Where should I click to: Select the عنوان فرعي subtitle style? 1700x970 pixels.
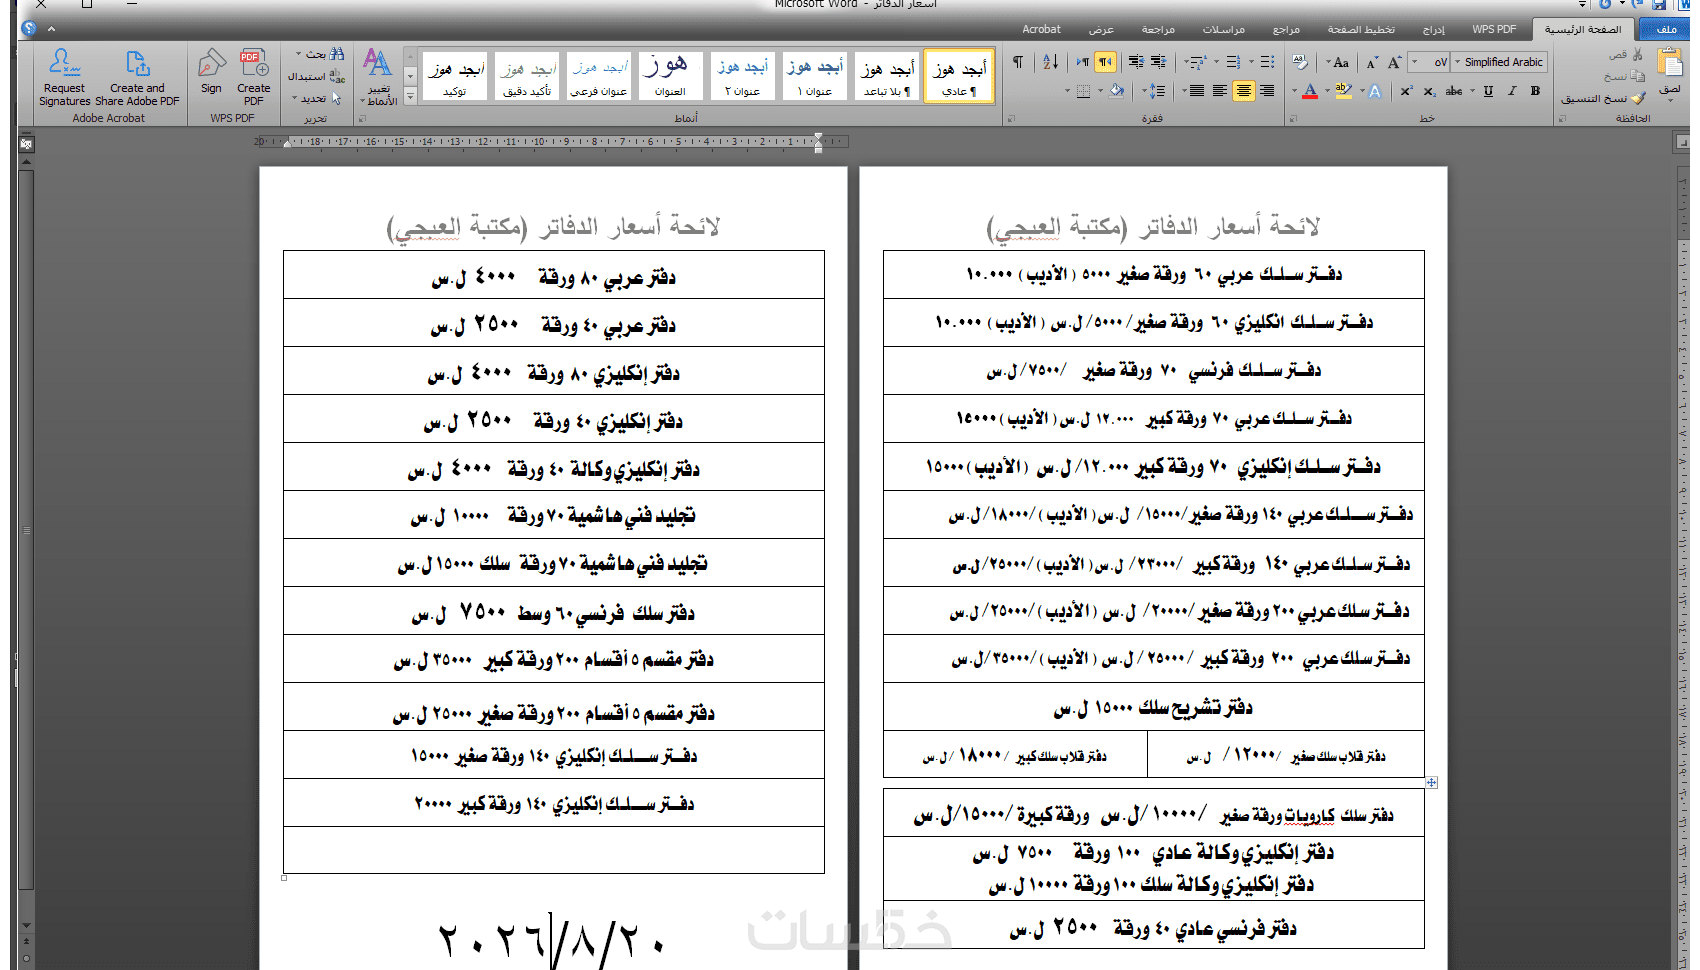[599, 76]
